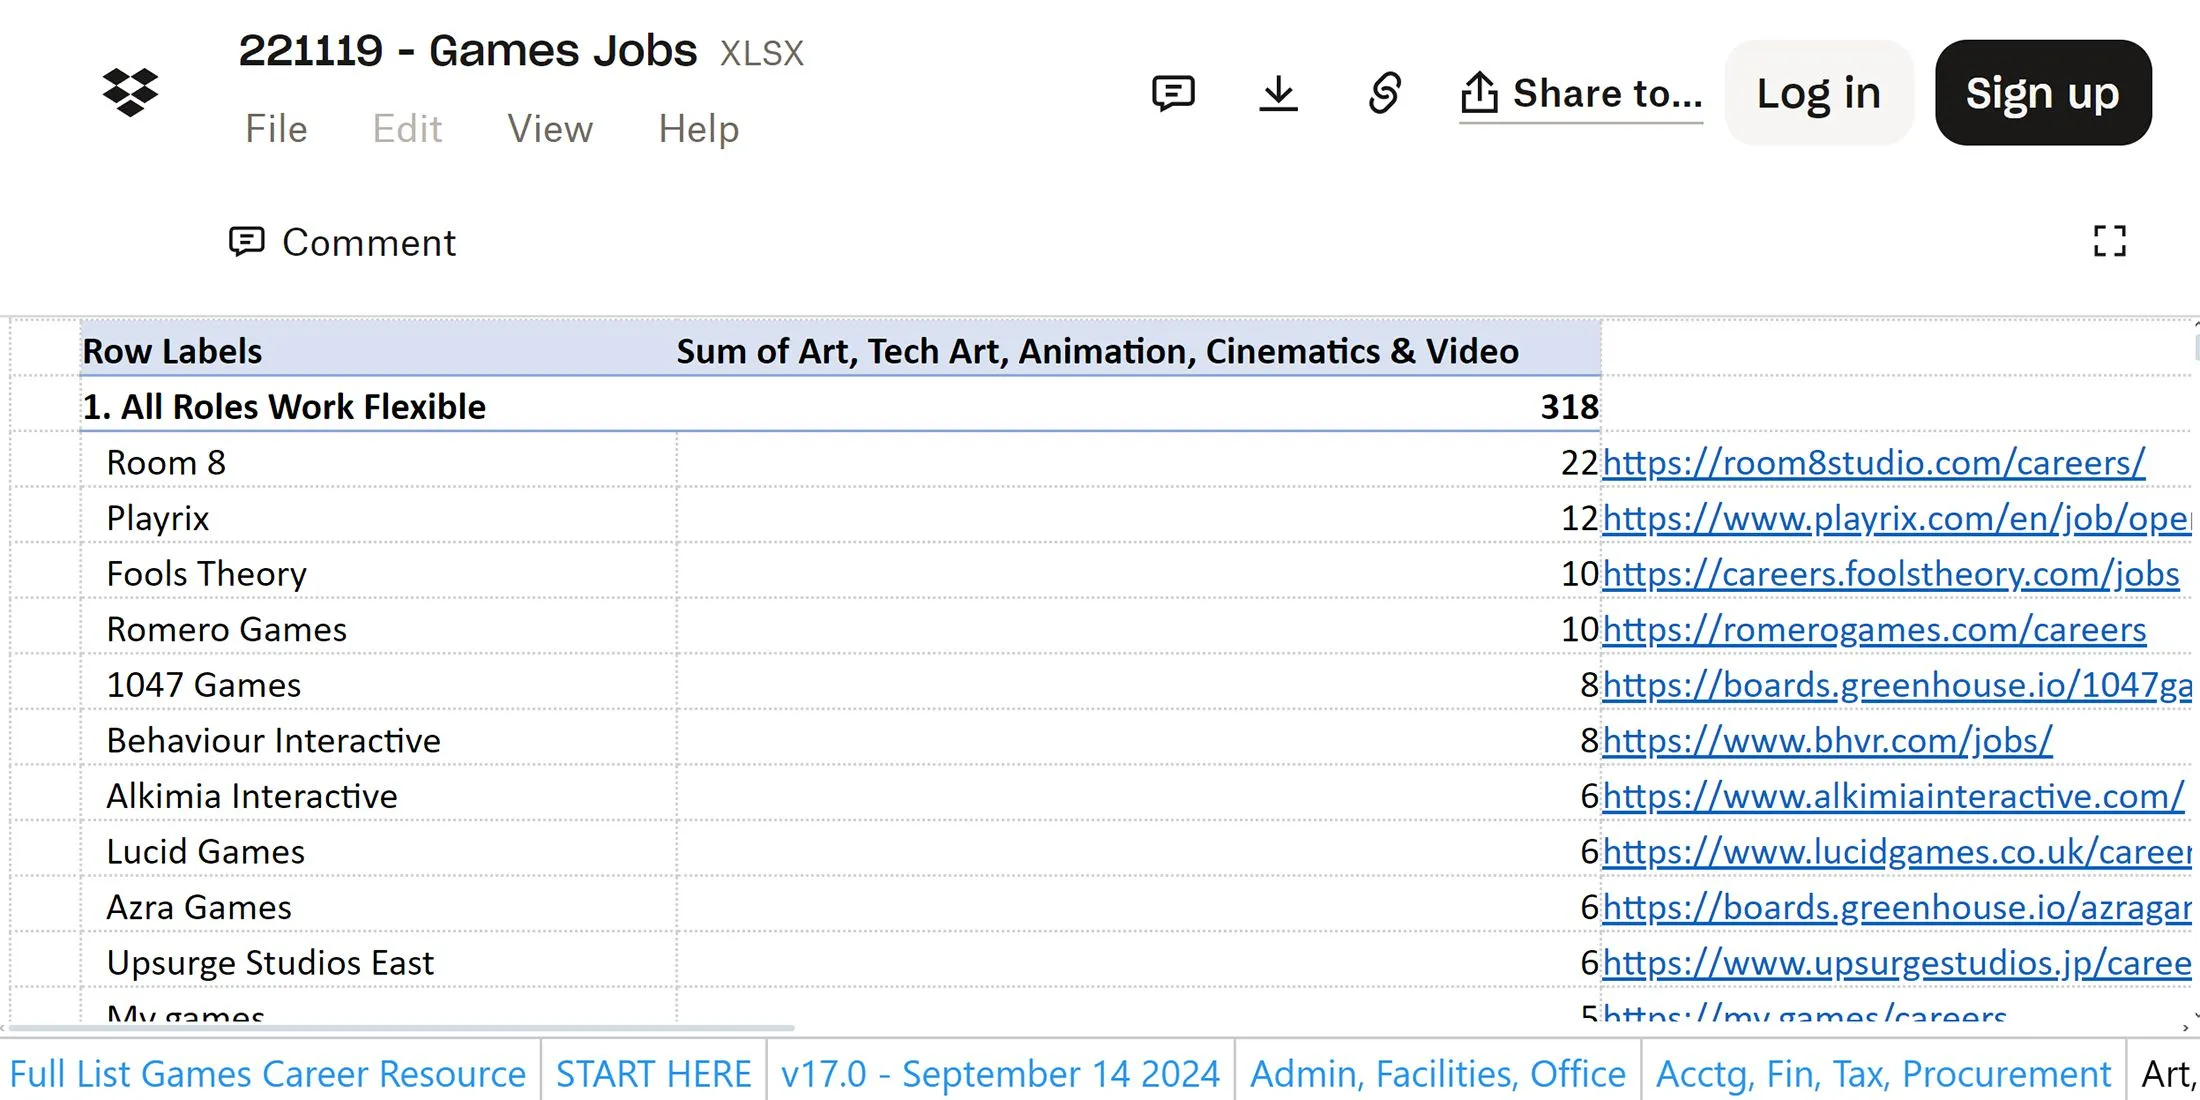
Task: Click the Comment button in the toolbar
Action: click(342, 242)
